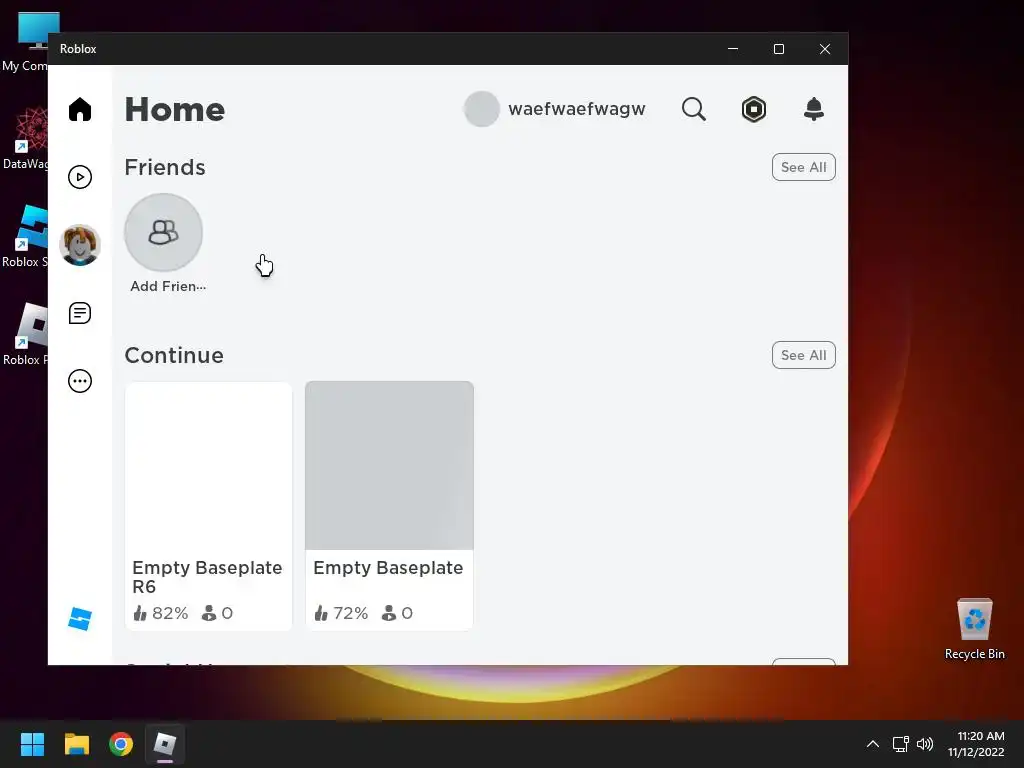Viewport: 1024px width, 768px height.
Task: Open the network status tray icon
Action: [x=901, y=744]
